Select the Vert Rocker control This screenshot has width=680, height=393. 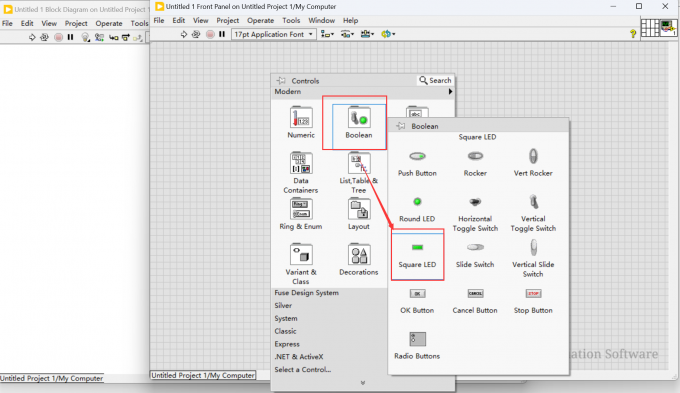point(533,163)
